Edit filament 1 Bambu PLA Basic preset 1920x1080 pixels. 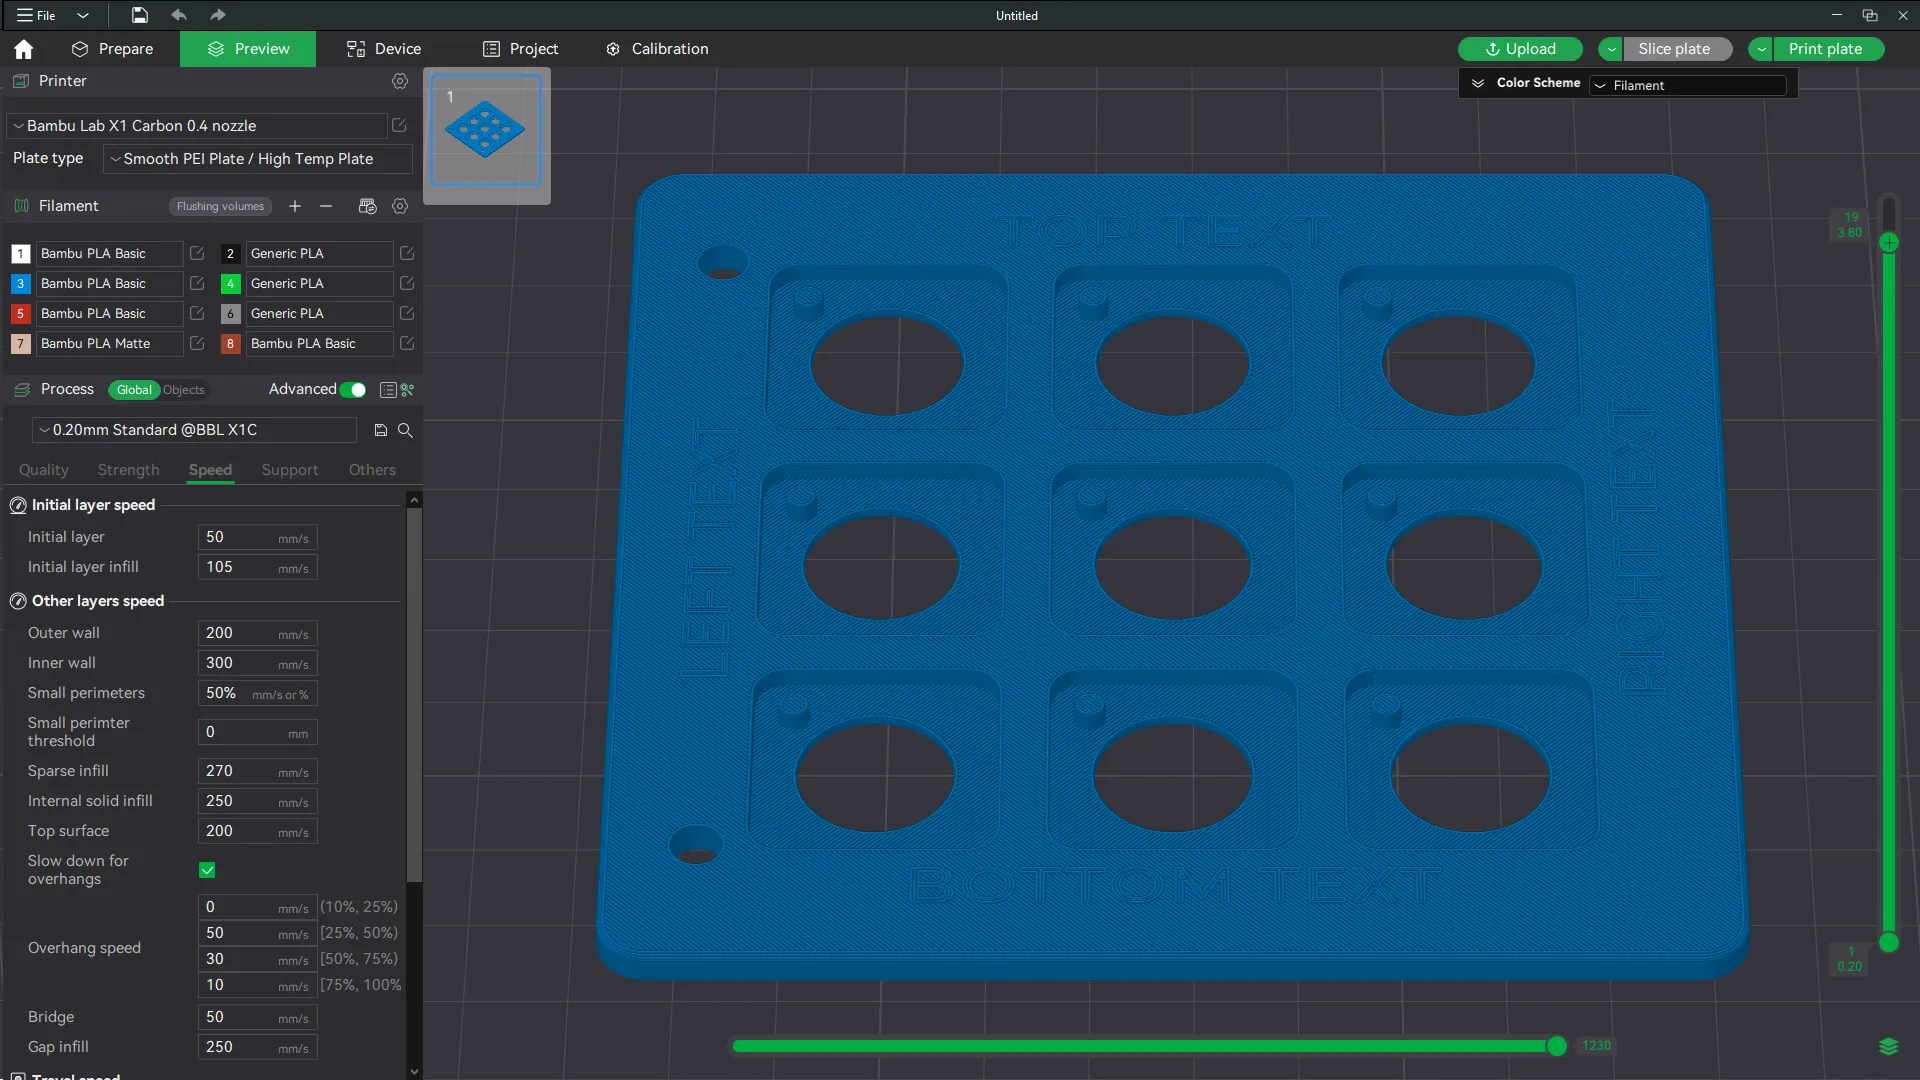[x=197, y=254]
